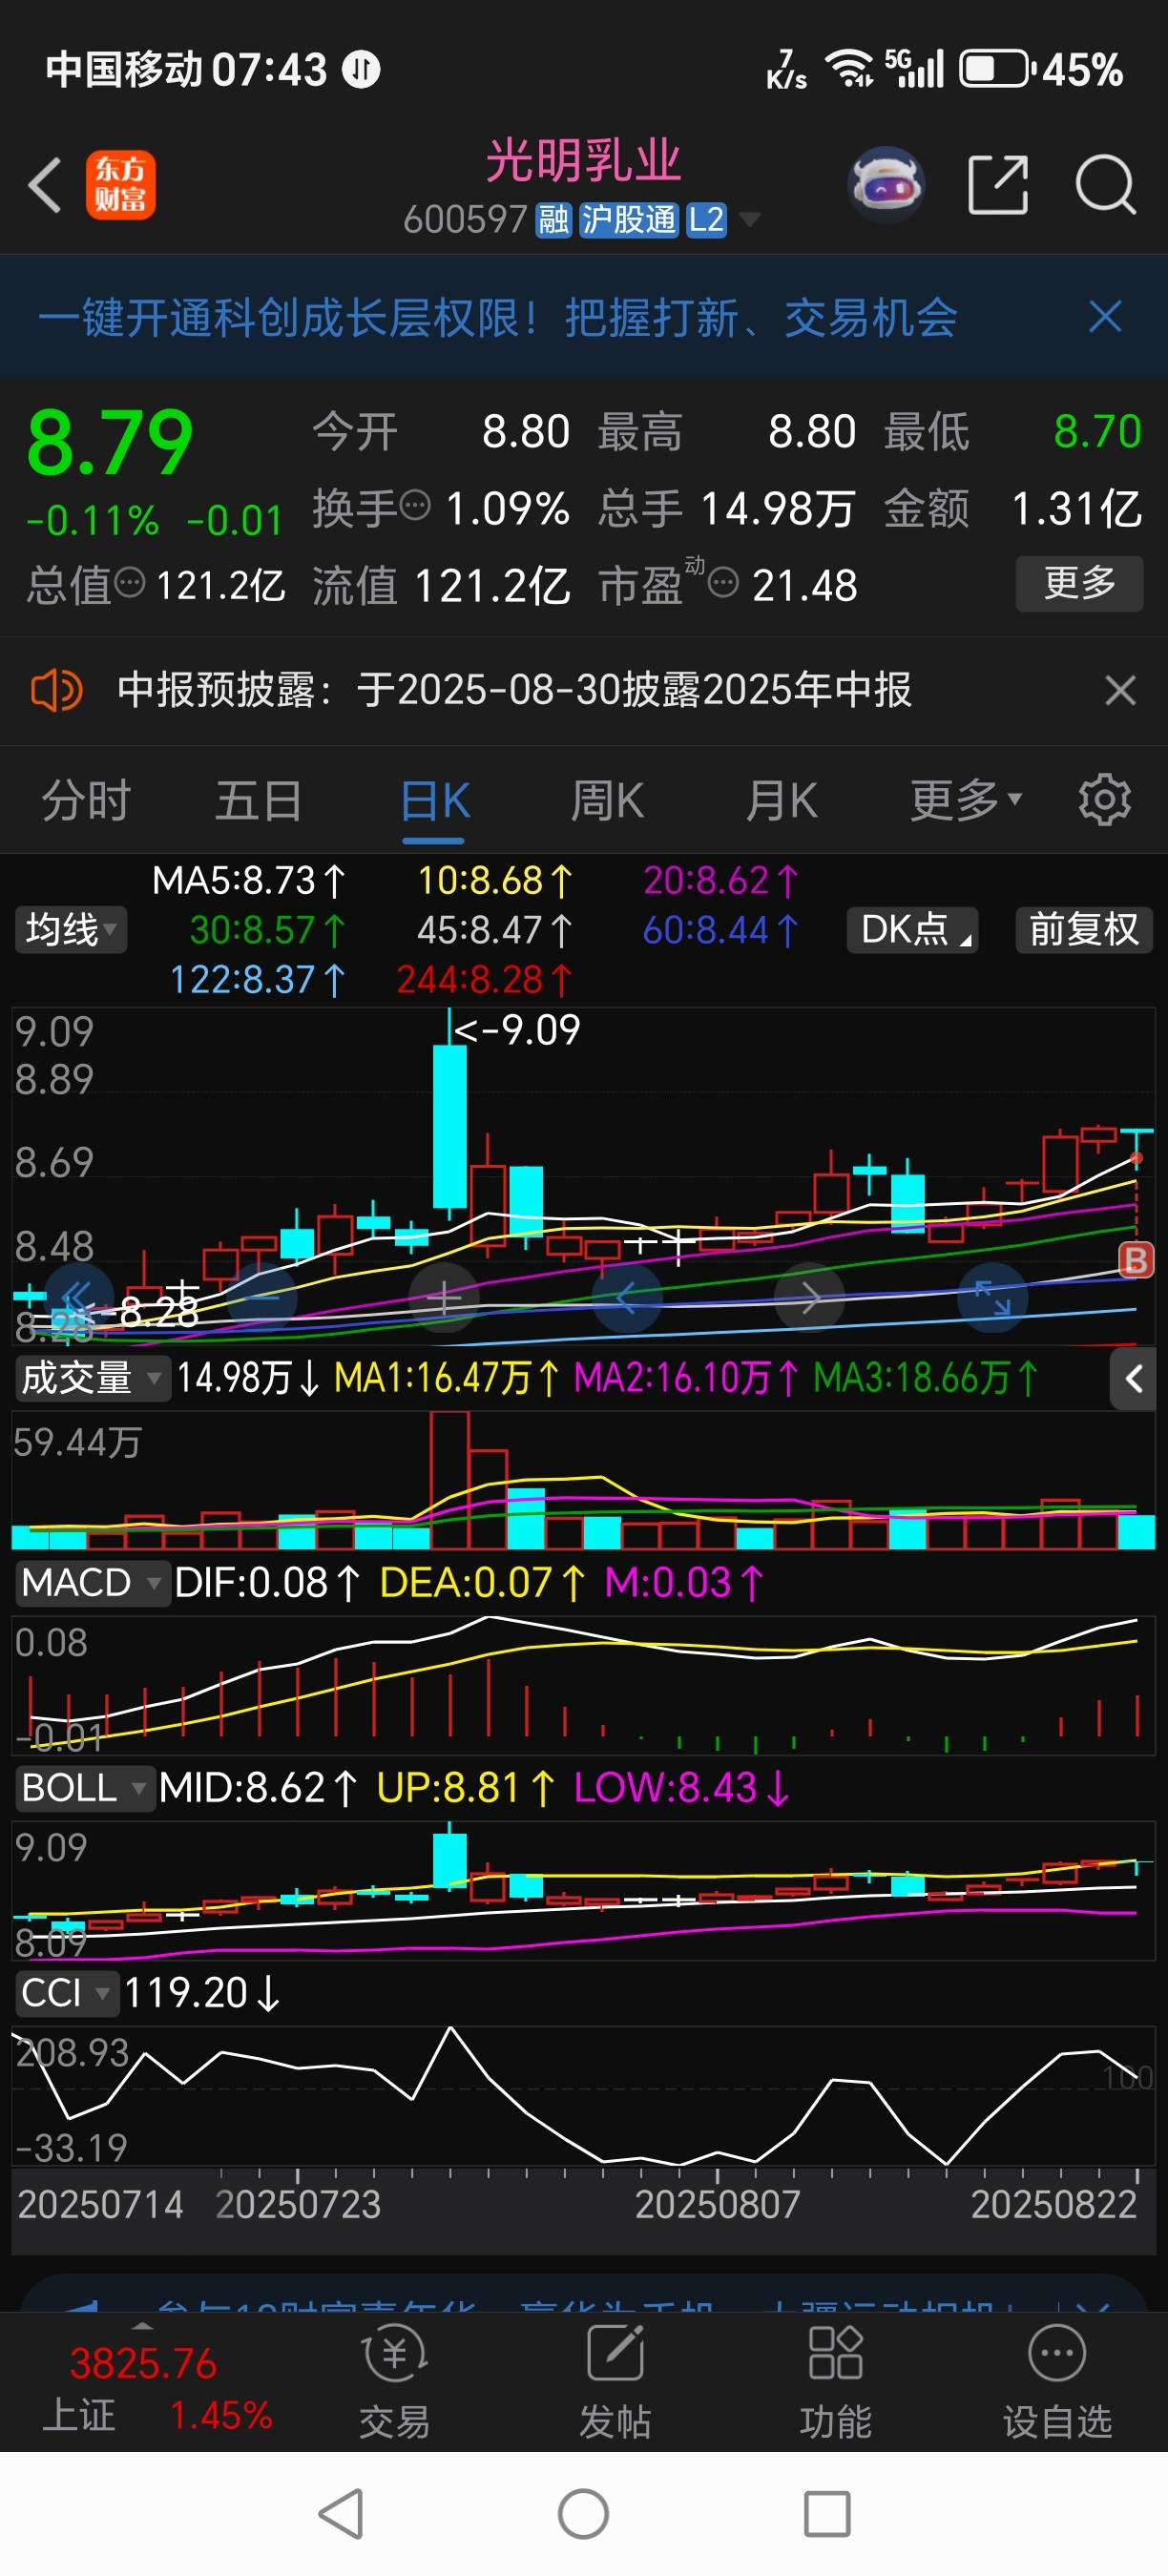Tap the share icon in header

coord(998,185)
